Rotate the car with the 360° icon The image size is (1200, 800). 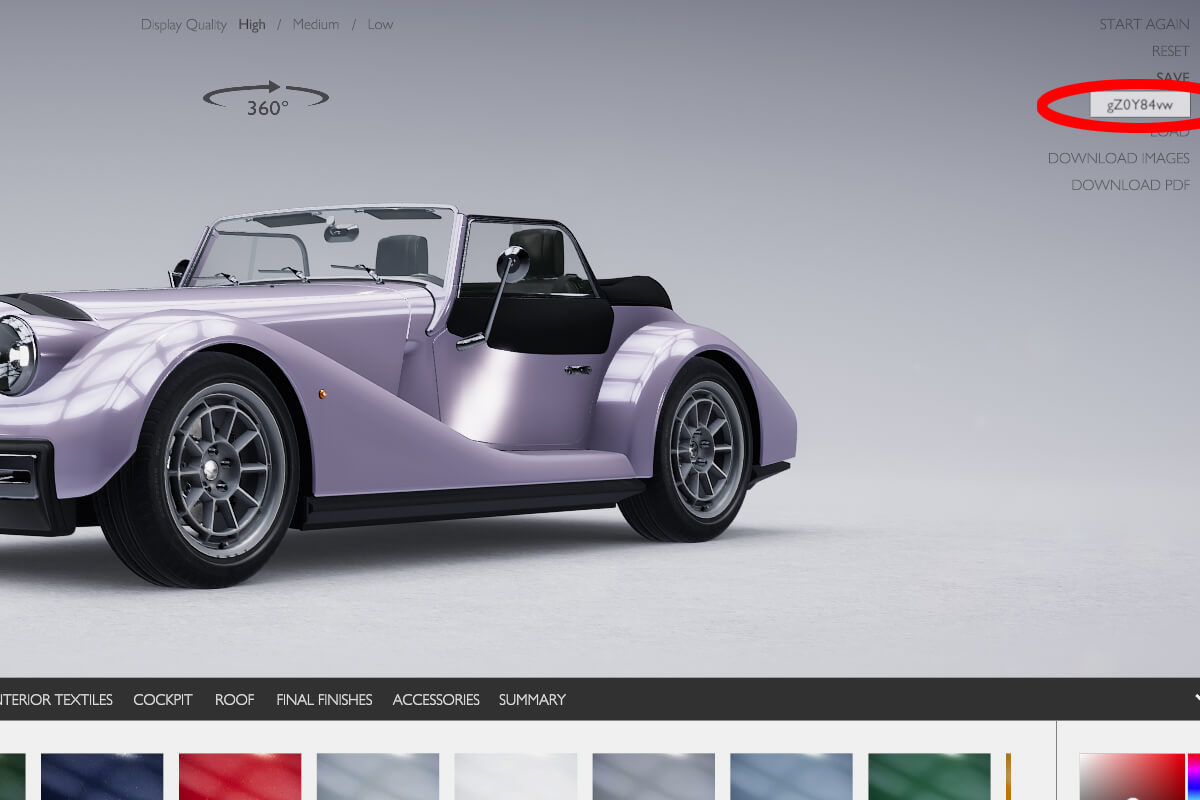click(266, 99)
